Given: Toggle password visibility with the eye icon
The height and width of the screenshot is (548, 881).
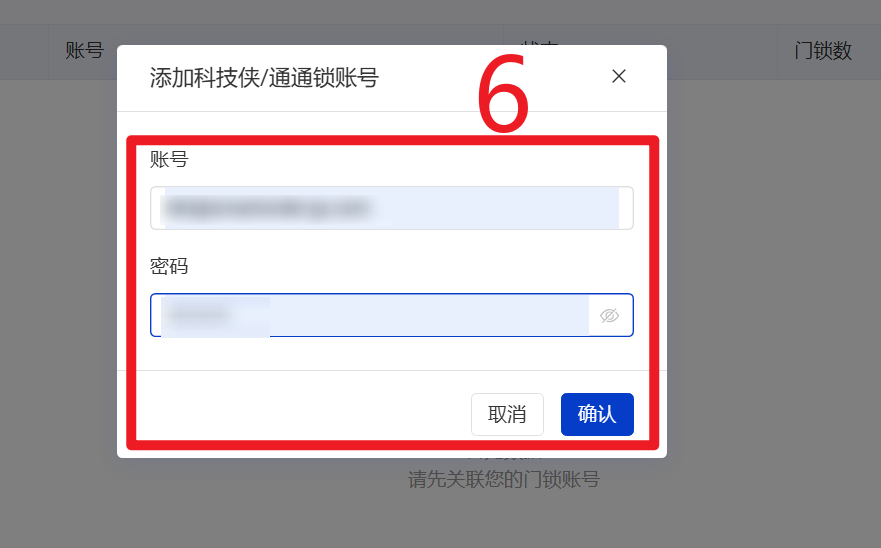Looking at the screenshot, I should tap(610, 316).
